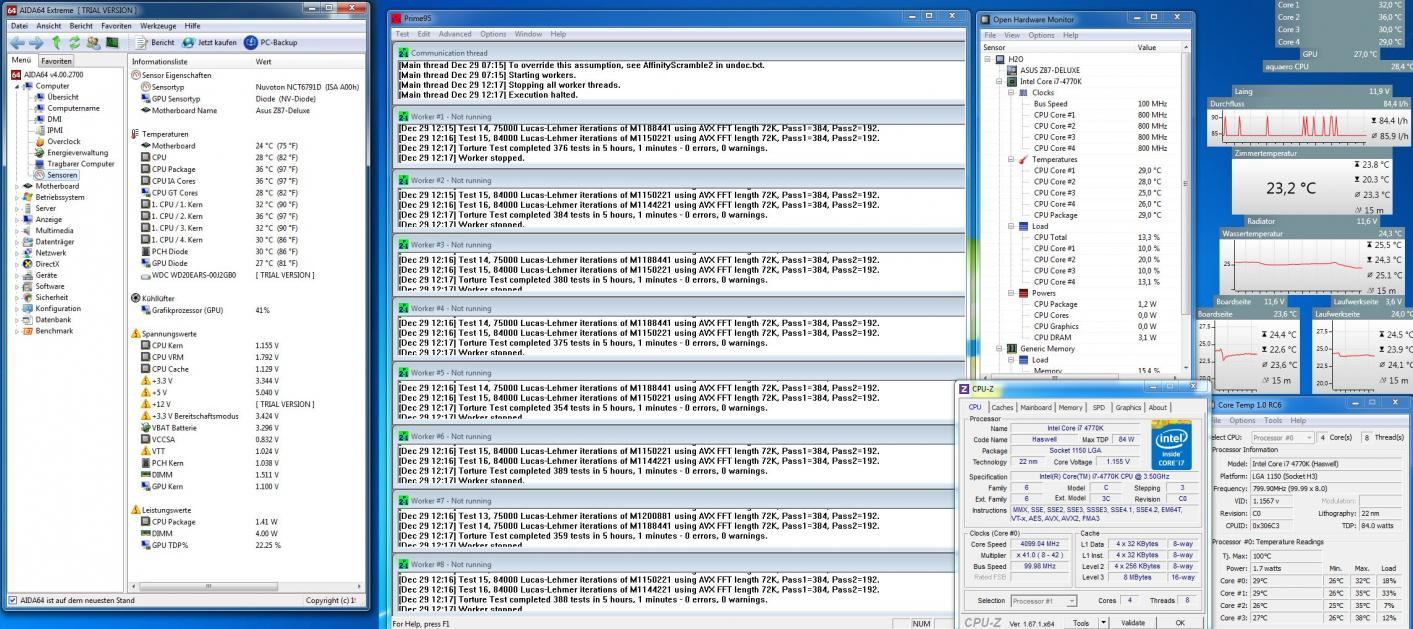Click the green monitor icon in AIDA64 toolbar

[113, 43]
